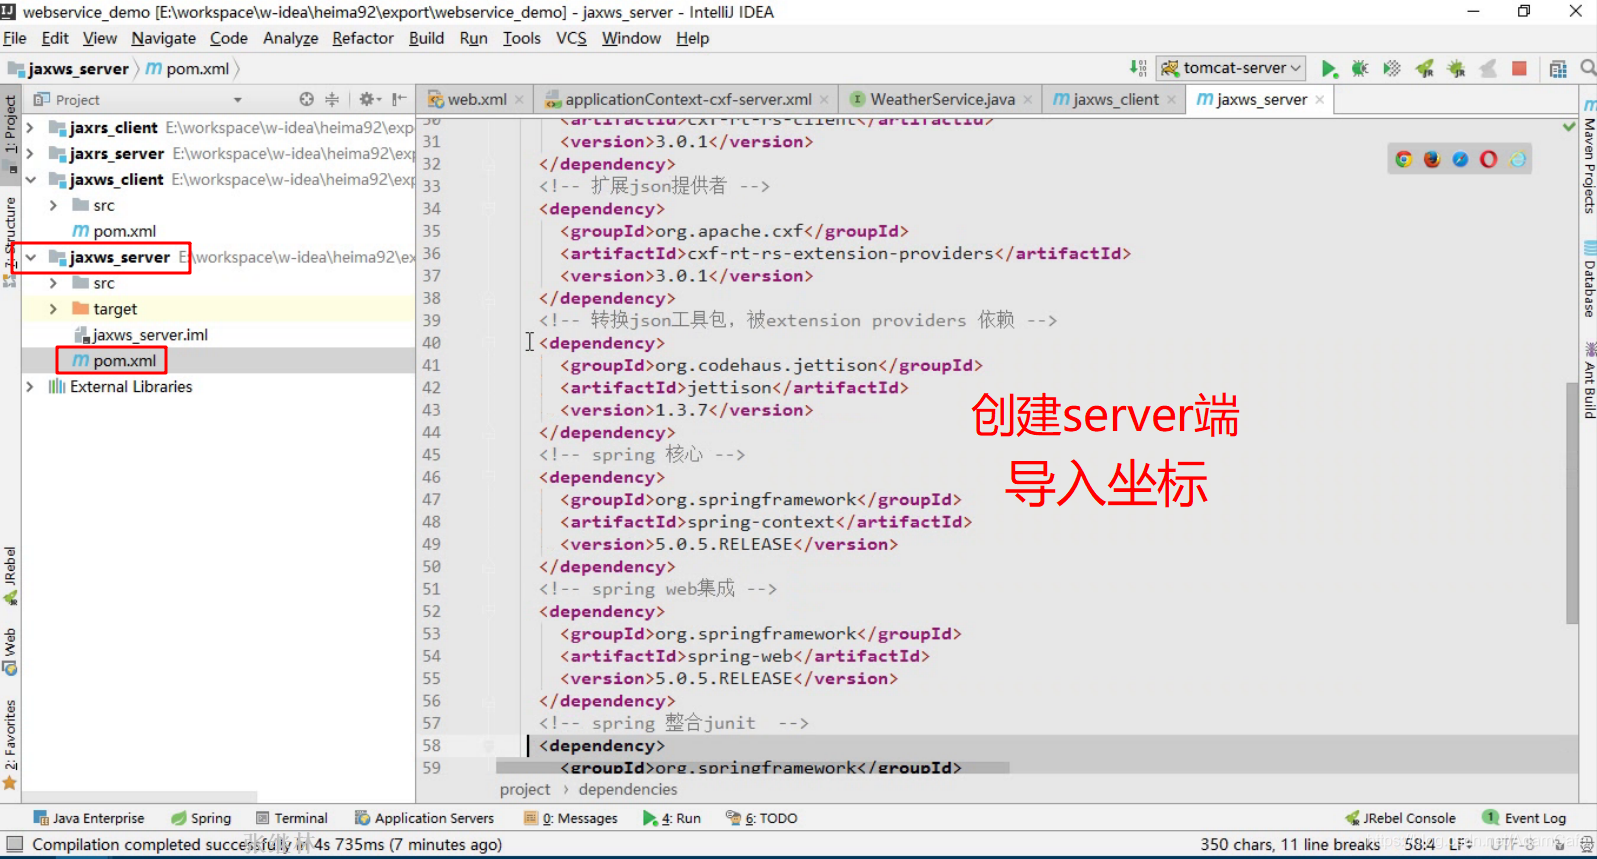The image size is (1597, 859).
Task: Open the Event Log
Action: [1524, 818]
